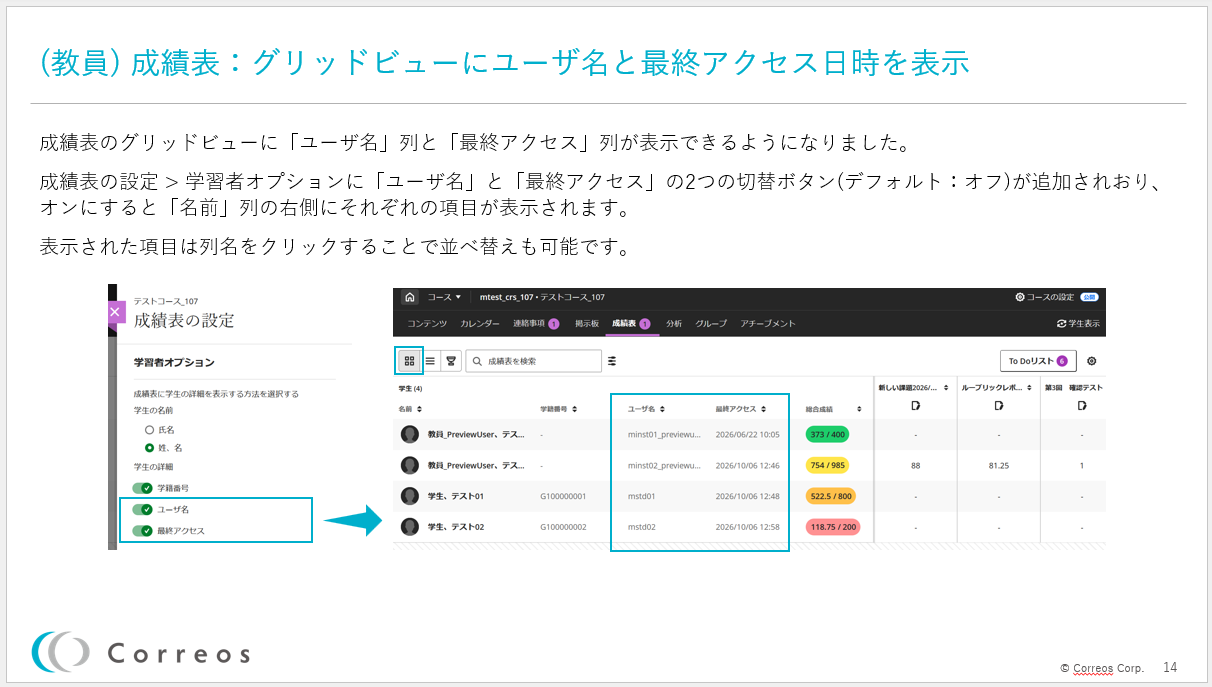
Task: Open the 分析 tab
Action: (674, 324)
